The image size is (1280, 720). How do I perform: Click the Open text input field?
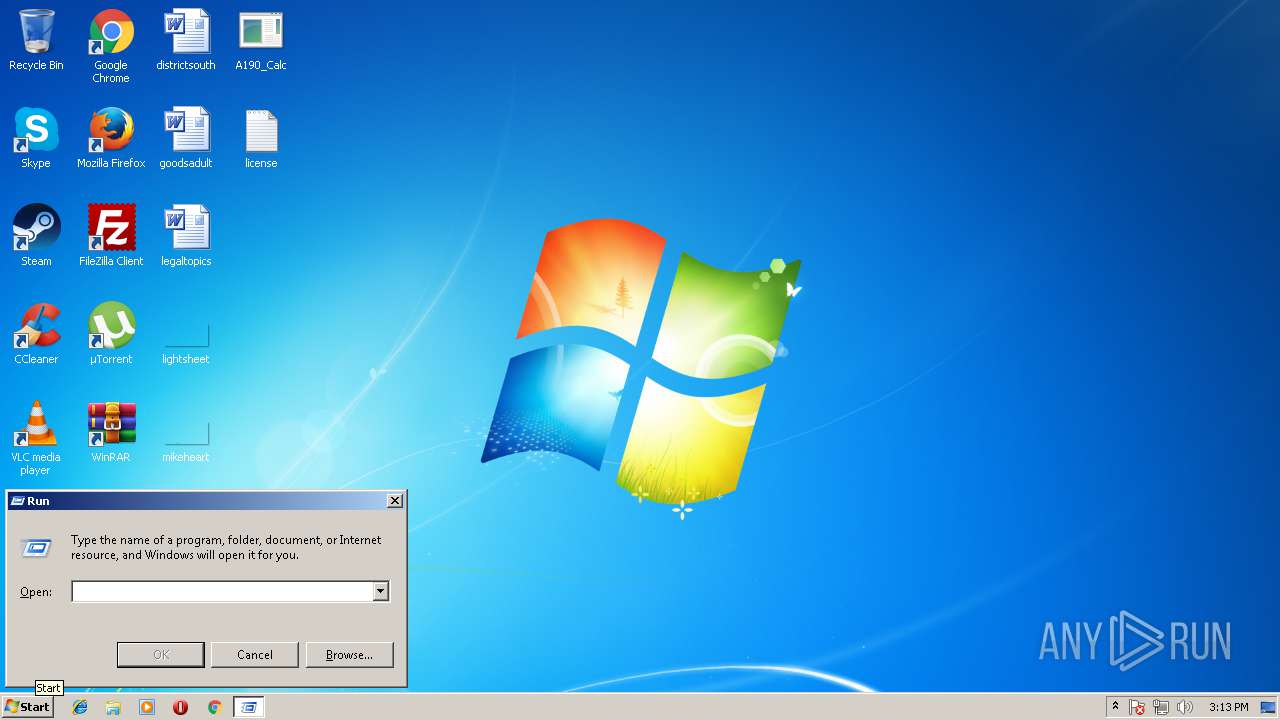pyautogui.click(x=222, y=592)
